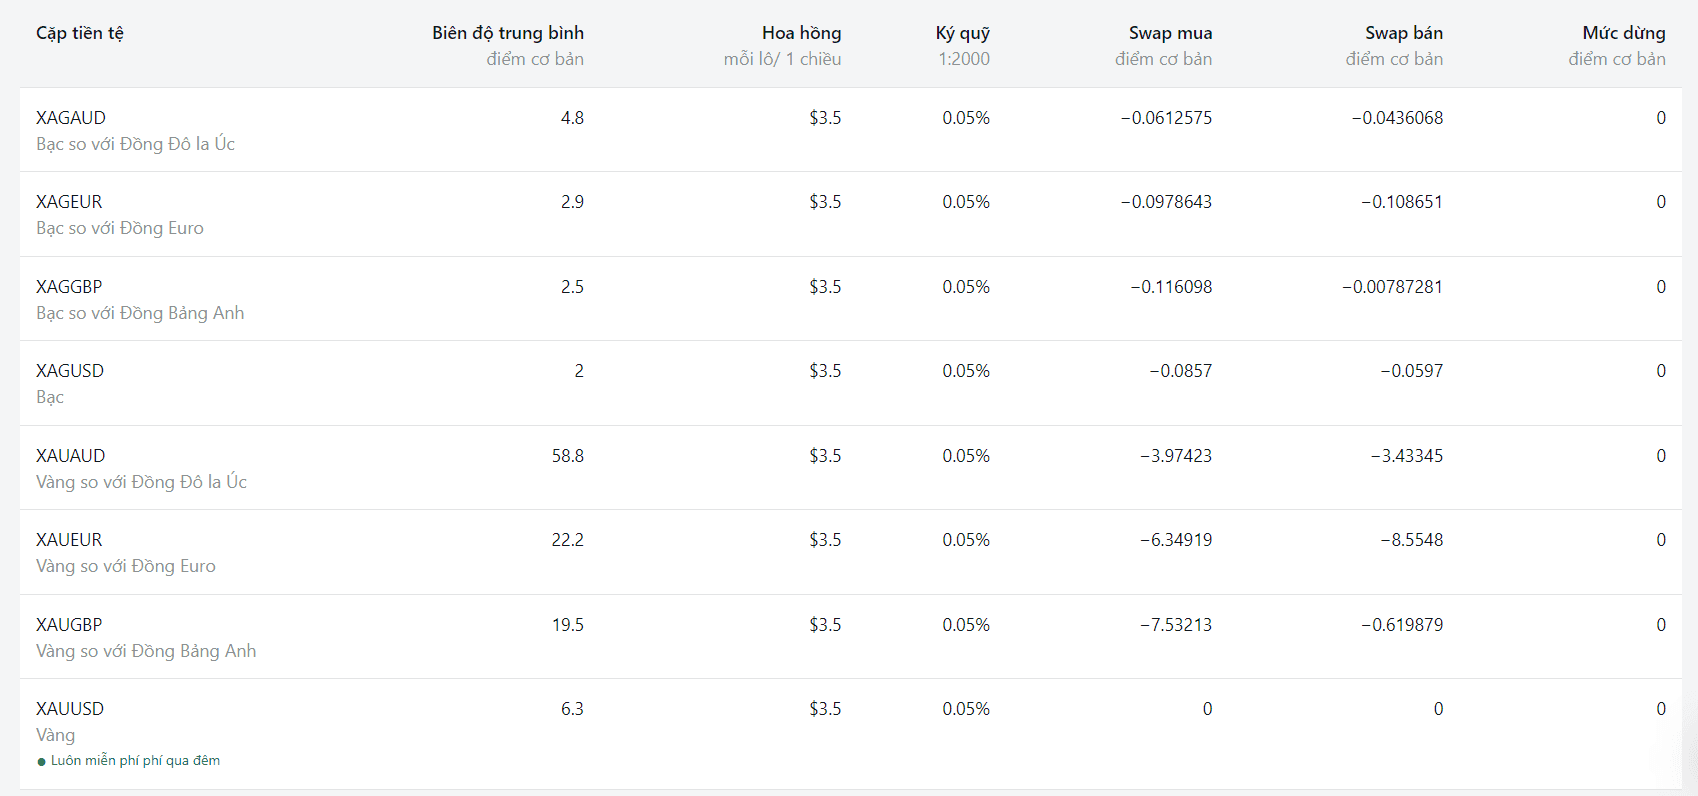Click XAGUSD swap bán value −0.0597
The height and width of the screenshot is (796, 1698).
(x=1412, y=371)
